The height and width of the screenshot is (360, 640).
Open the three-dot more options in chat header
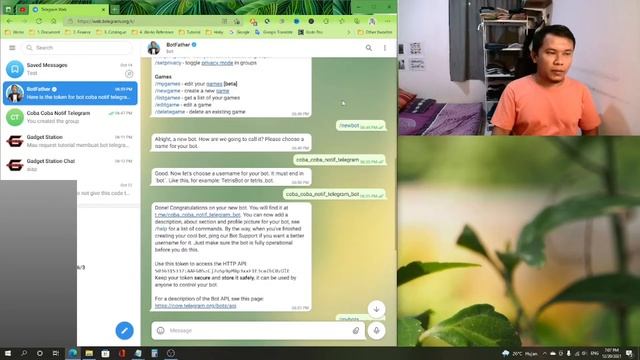coord(384,48)
